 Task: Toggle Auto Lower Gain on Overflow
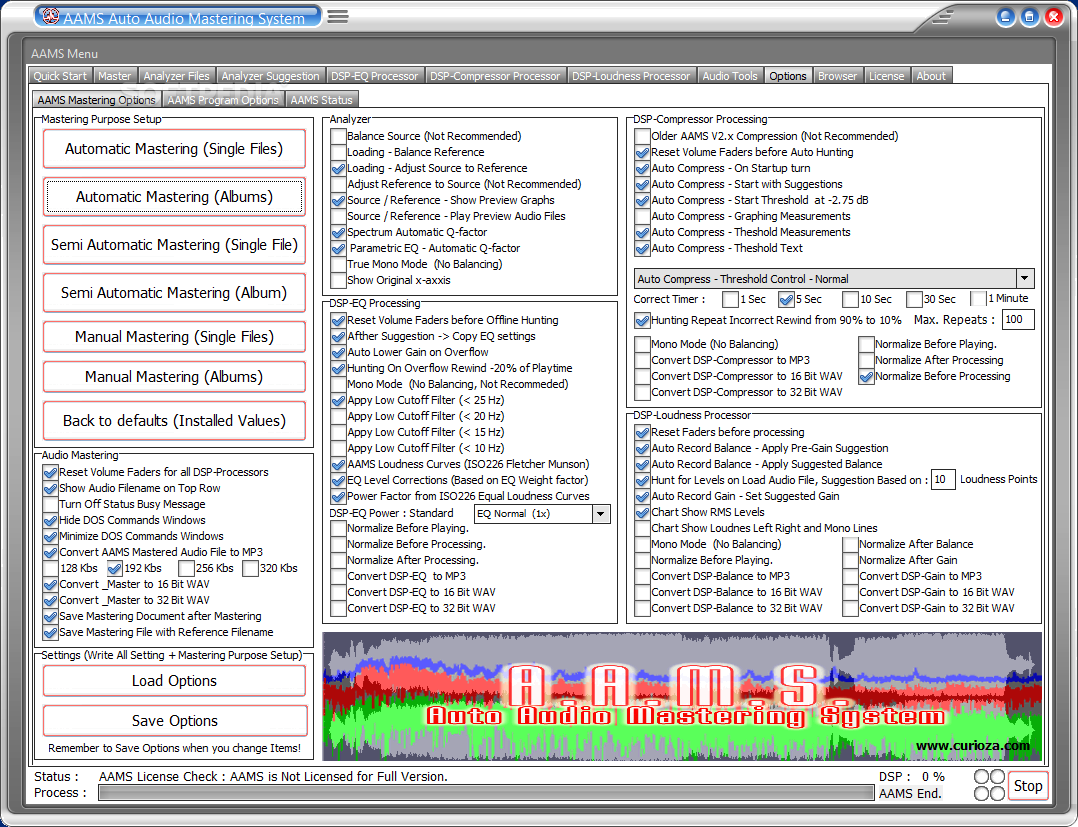[338, 353]
